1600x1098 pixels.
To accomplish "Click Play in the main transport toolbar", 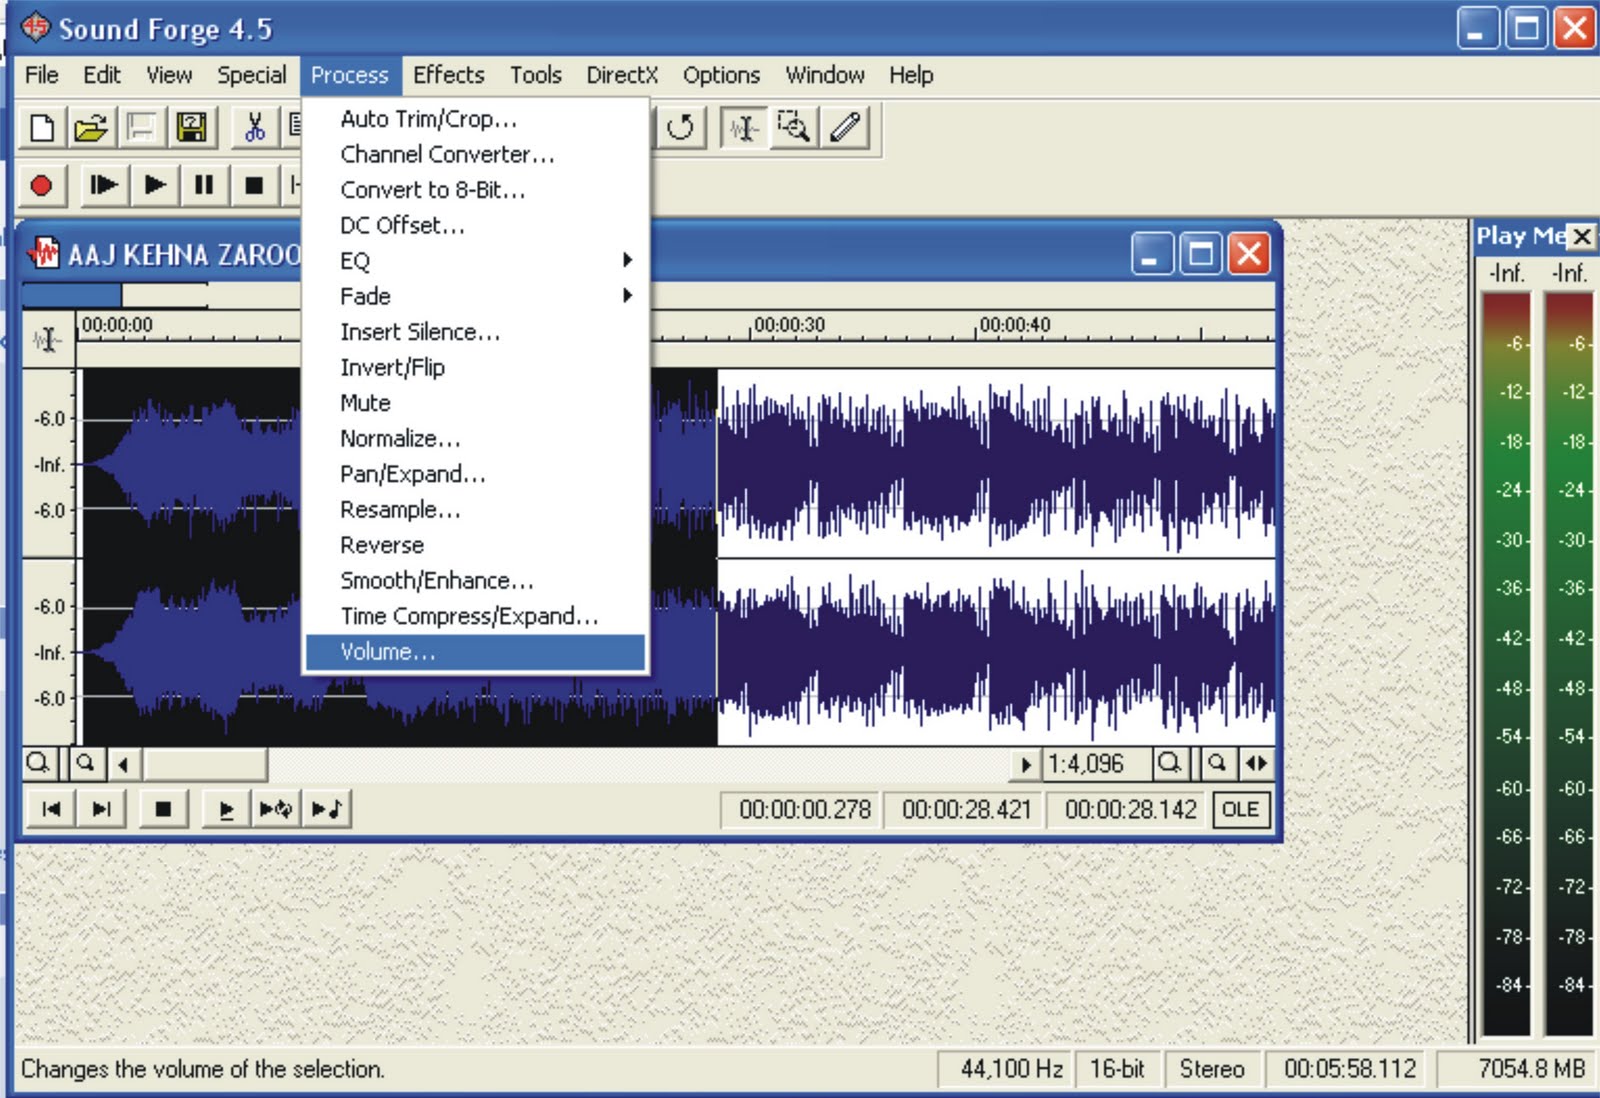I will (x=154, y=185).
